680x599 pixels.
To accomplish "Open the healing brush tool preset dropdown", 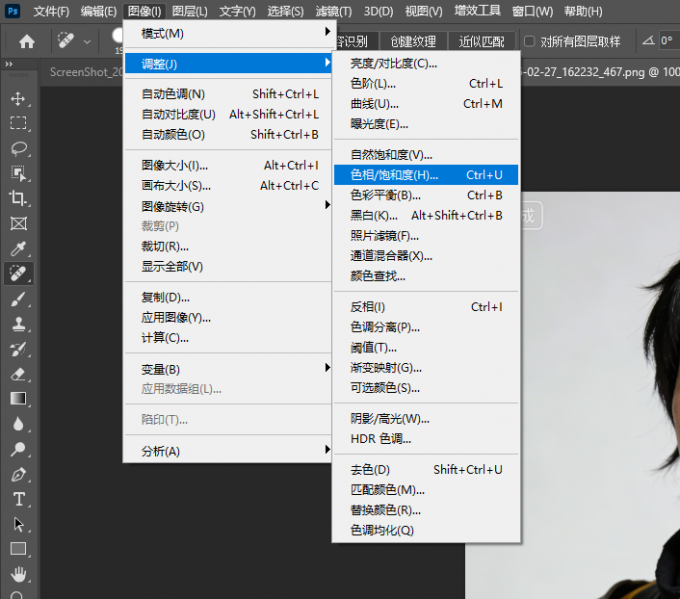I will 87,42.
